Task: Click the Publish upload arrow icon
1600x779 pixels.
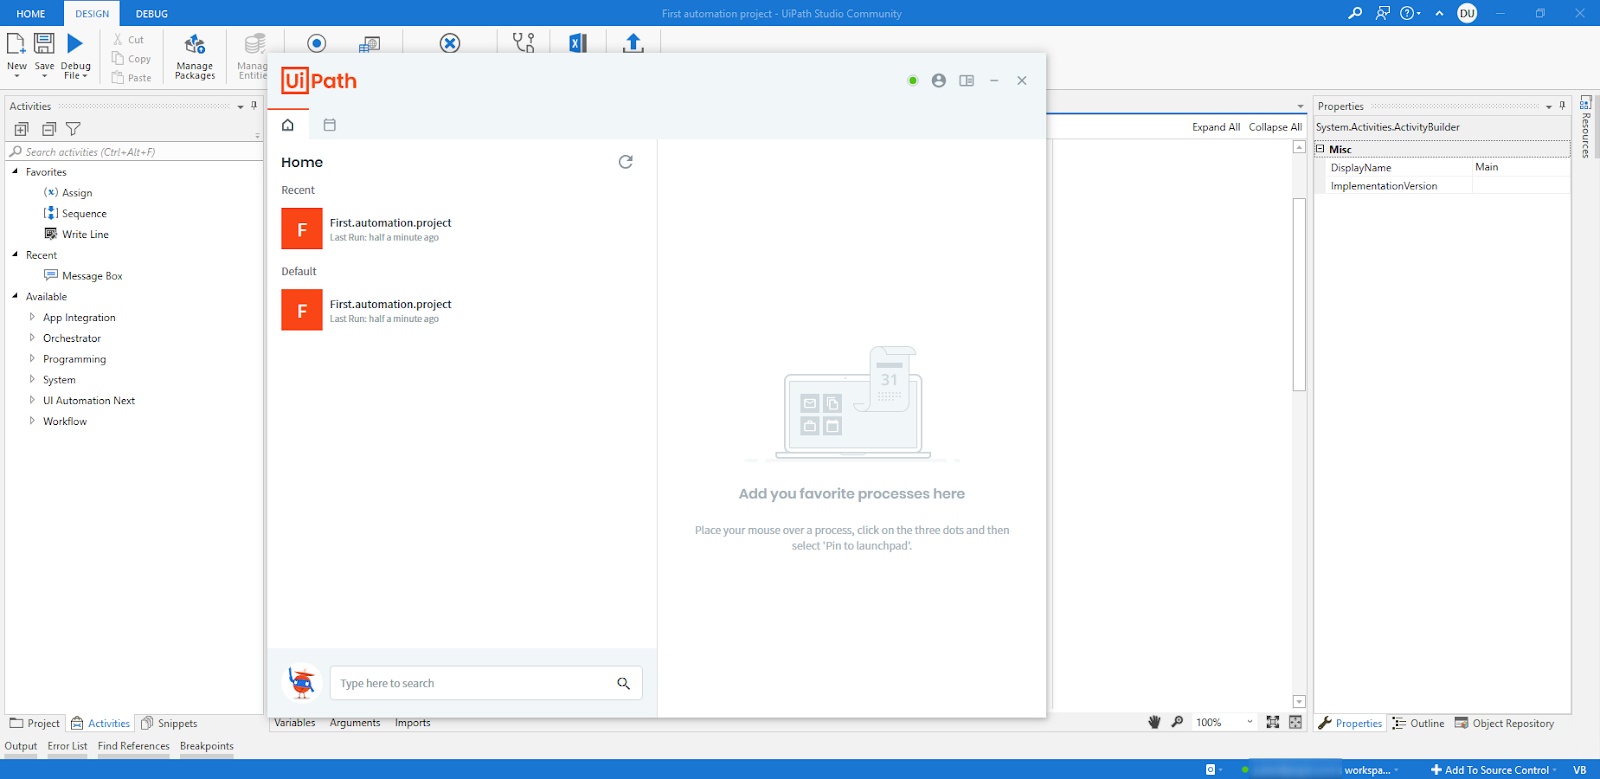Action: 633,43
